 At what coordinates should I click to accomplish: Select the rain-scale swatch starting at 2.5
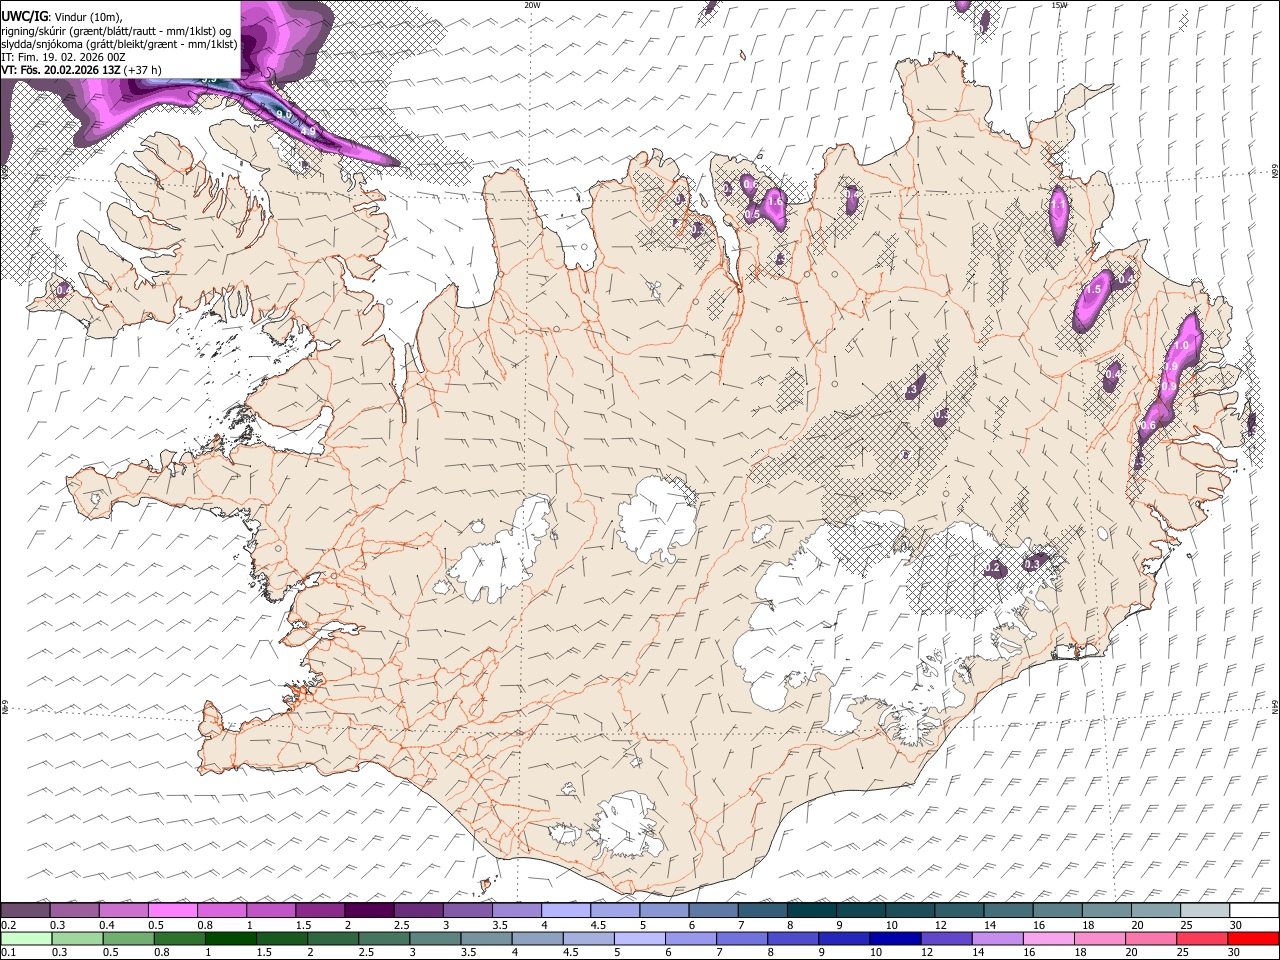click(384, 938)
